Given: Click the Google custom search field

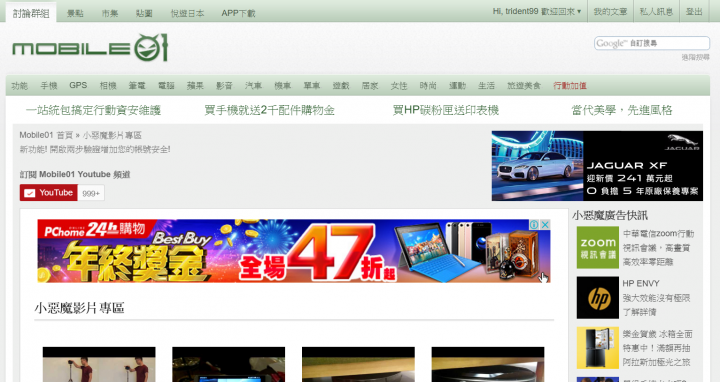Looking at the screenshot, I should [x=652, y=43].
